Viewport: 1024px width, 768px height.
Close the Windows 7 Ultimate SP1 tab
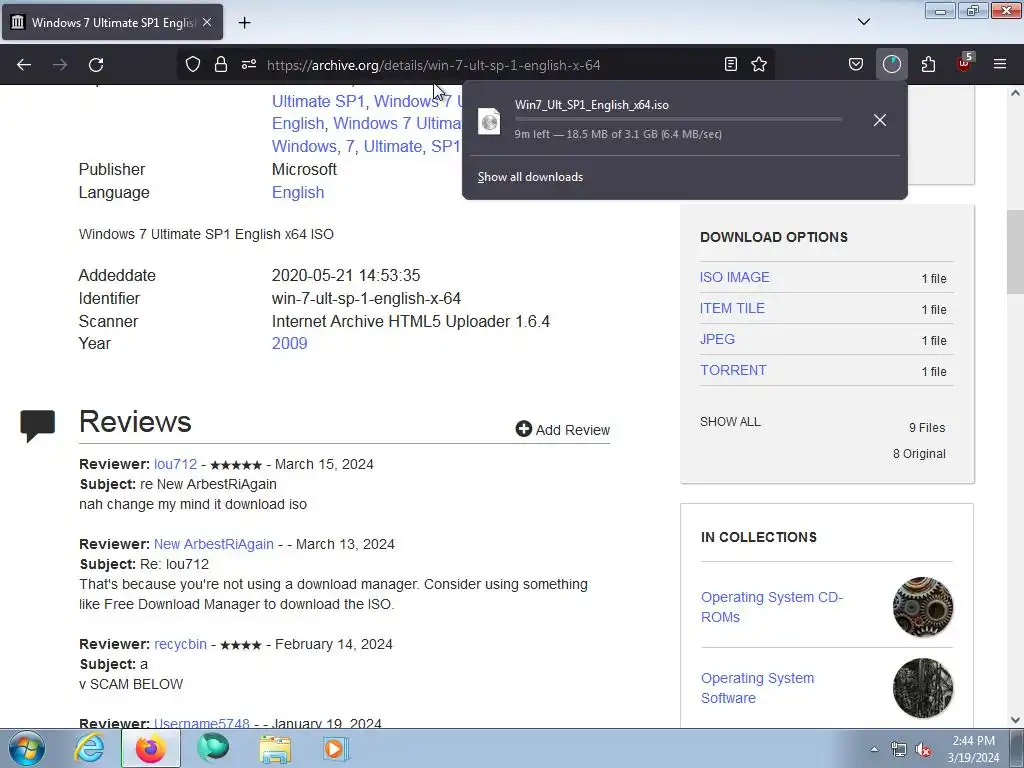206,22
